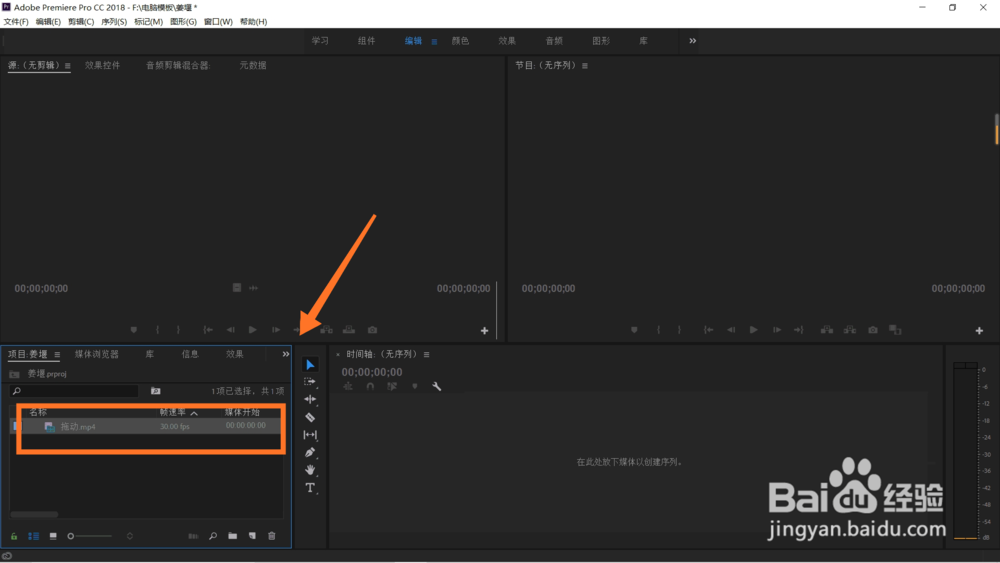
Task: Click the Lift button in Program monitor
Action: pos(827,330)
